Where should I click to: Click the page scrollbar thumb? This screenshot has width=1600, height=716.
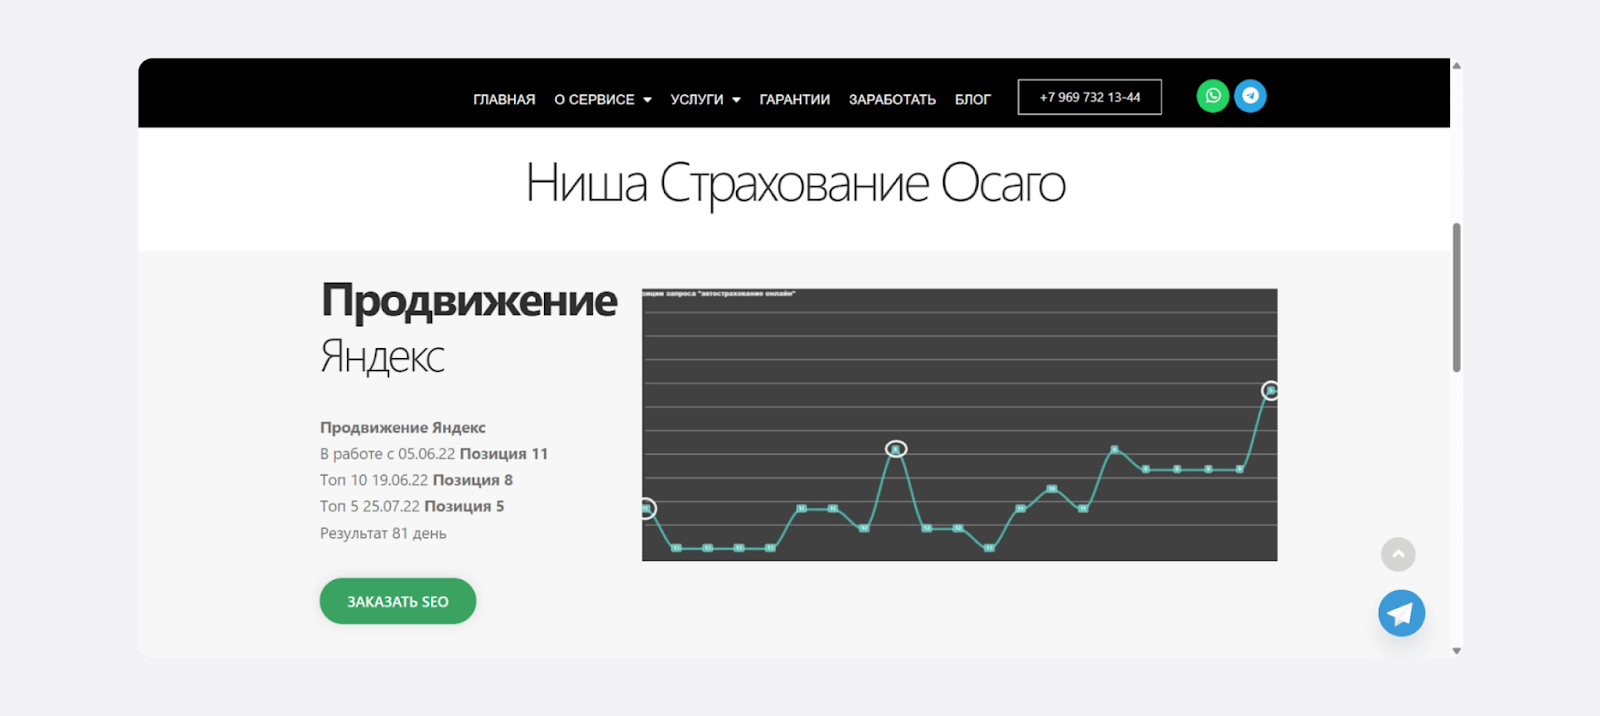(1456, 297)
